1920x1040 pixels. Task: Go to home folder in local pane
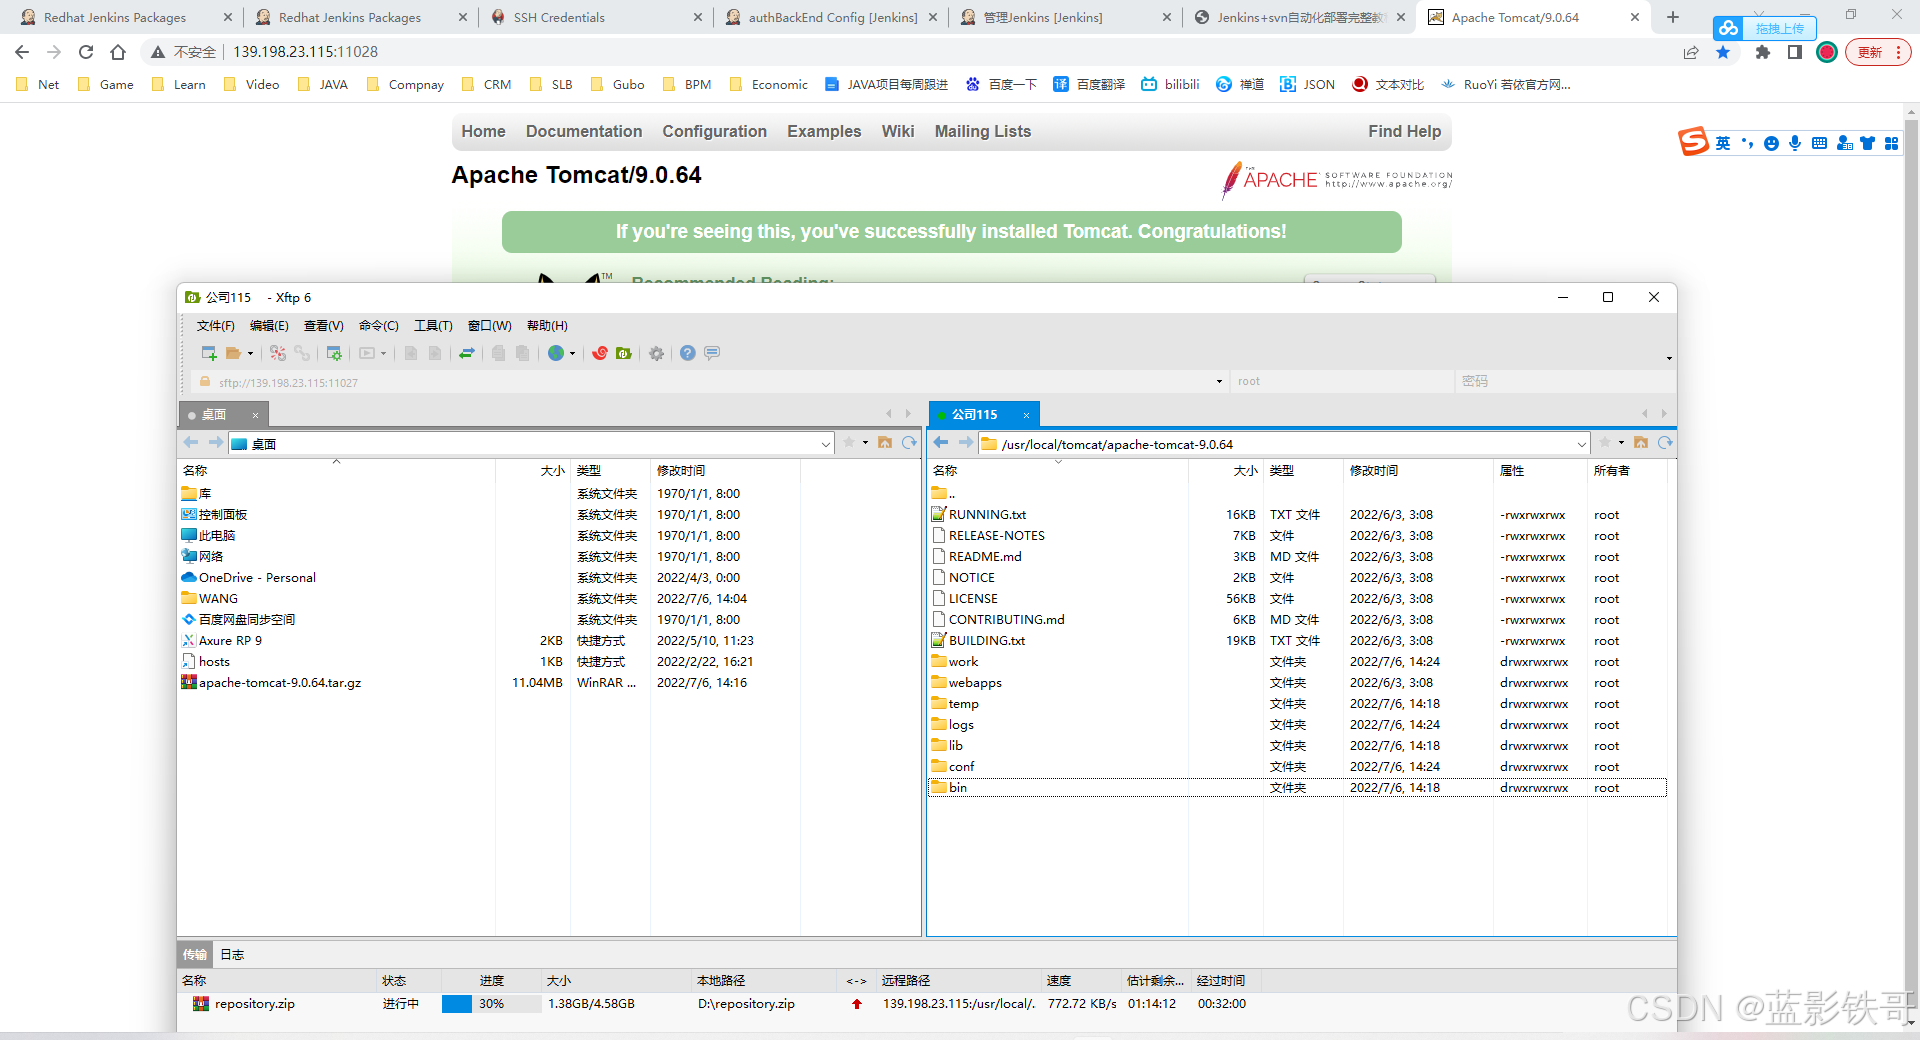tap(885, 442)
